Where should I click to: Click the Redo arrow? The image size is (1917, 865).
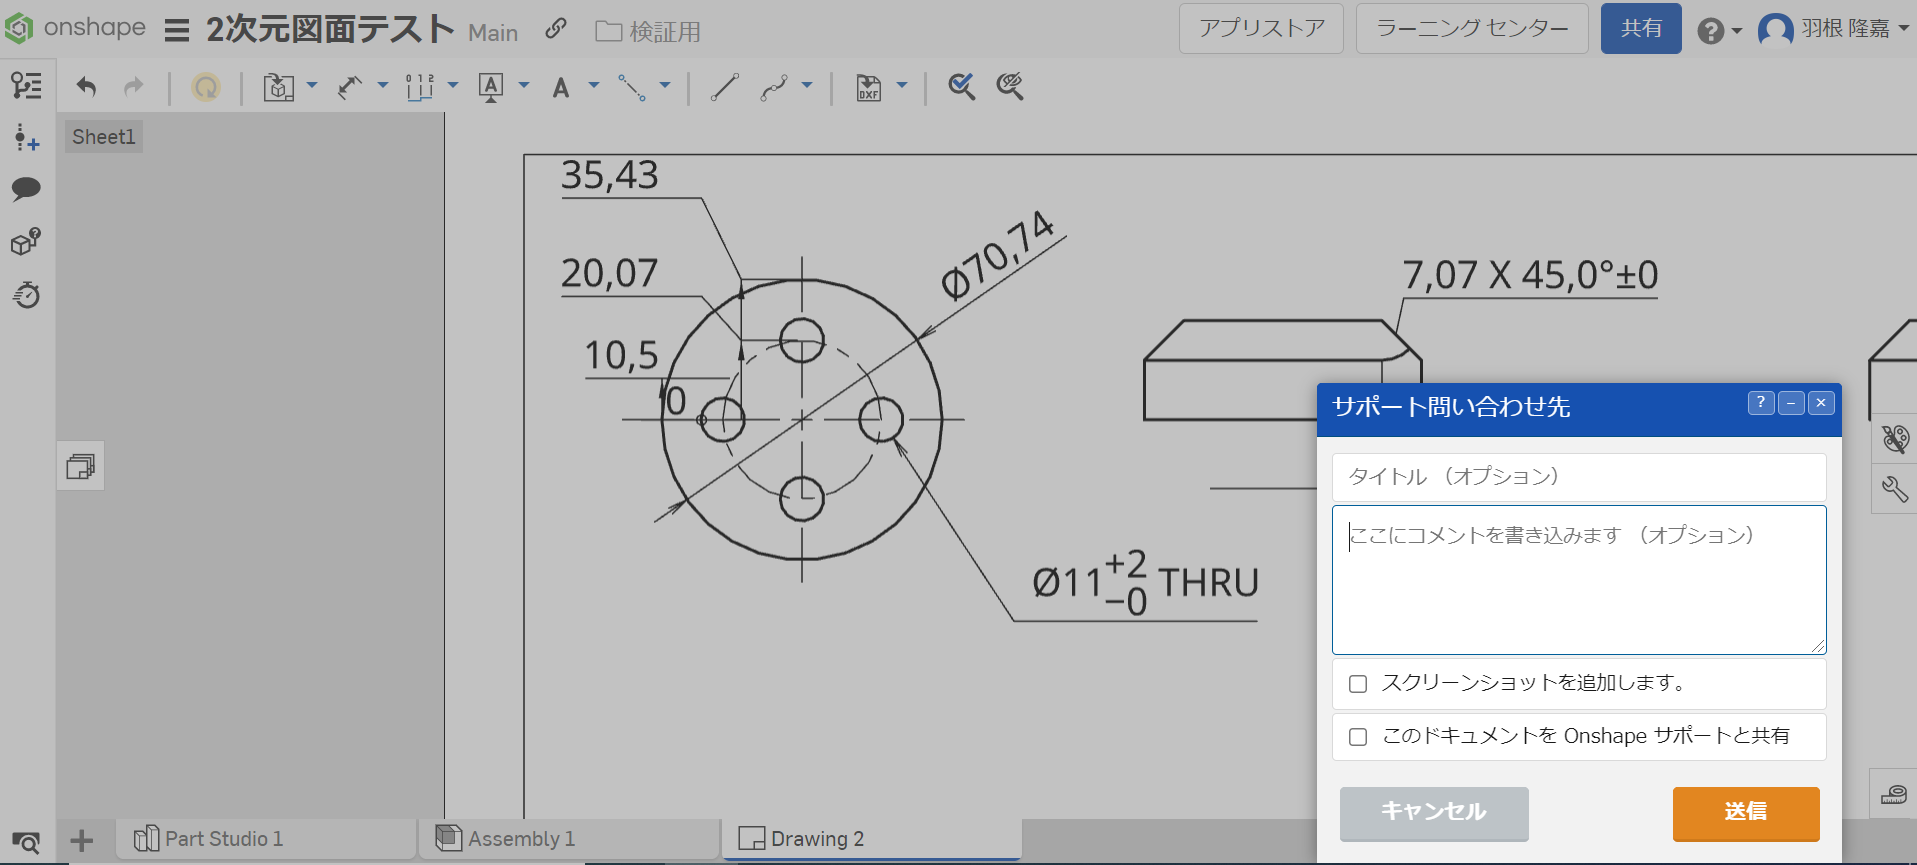click(133, 87)
